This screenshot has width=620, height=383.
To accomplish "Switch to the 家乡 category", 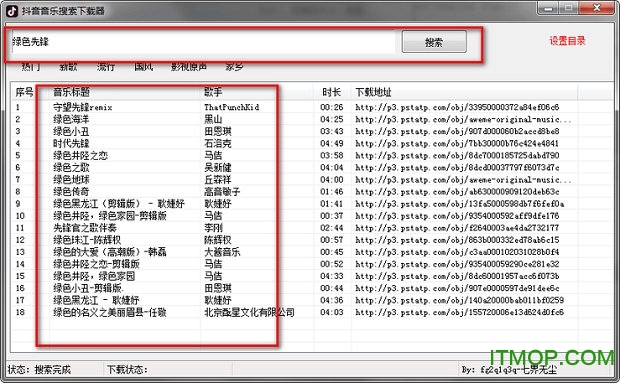I will tap(234, 67).
